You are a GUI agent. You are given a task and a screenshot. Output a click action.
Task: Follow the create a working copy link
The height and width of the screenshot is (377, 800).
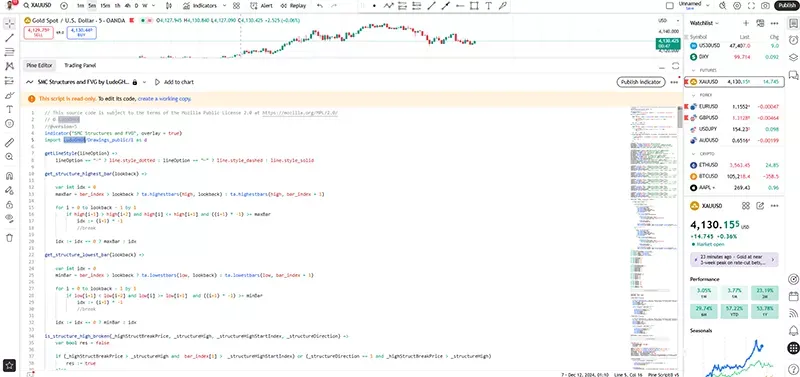tap(164, 99)
